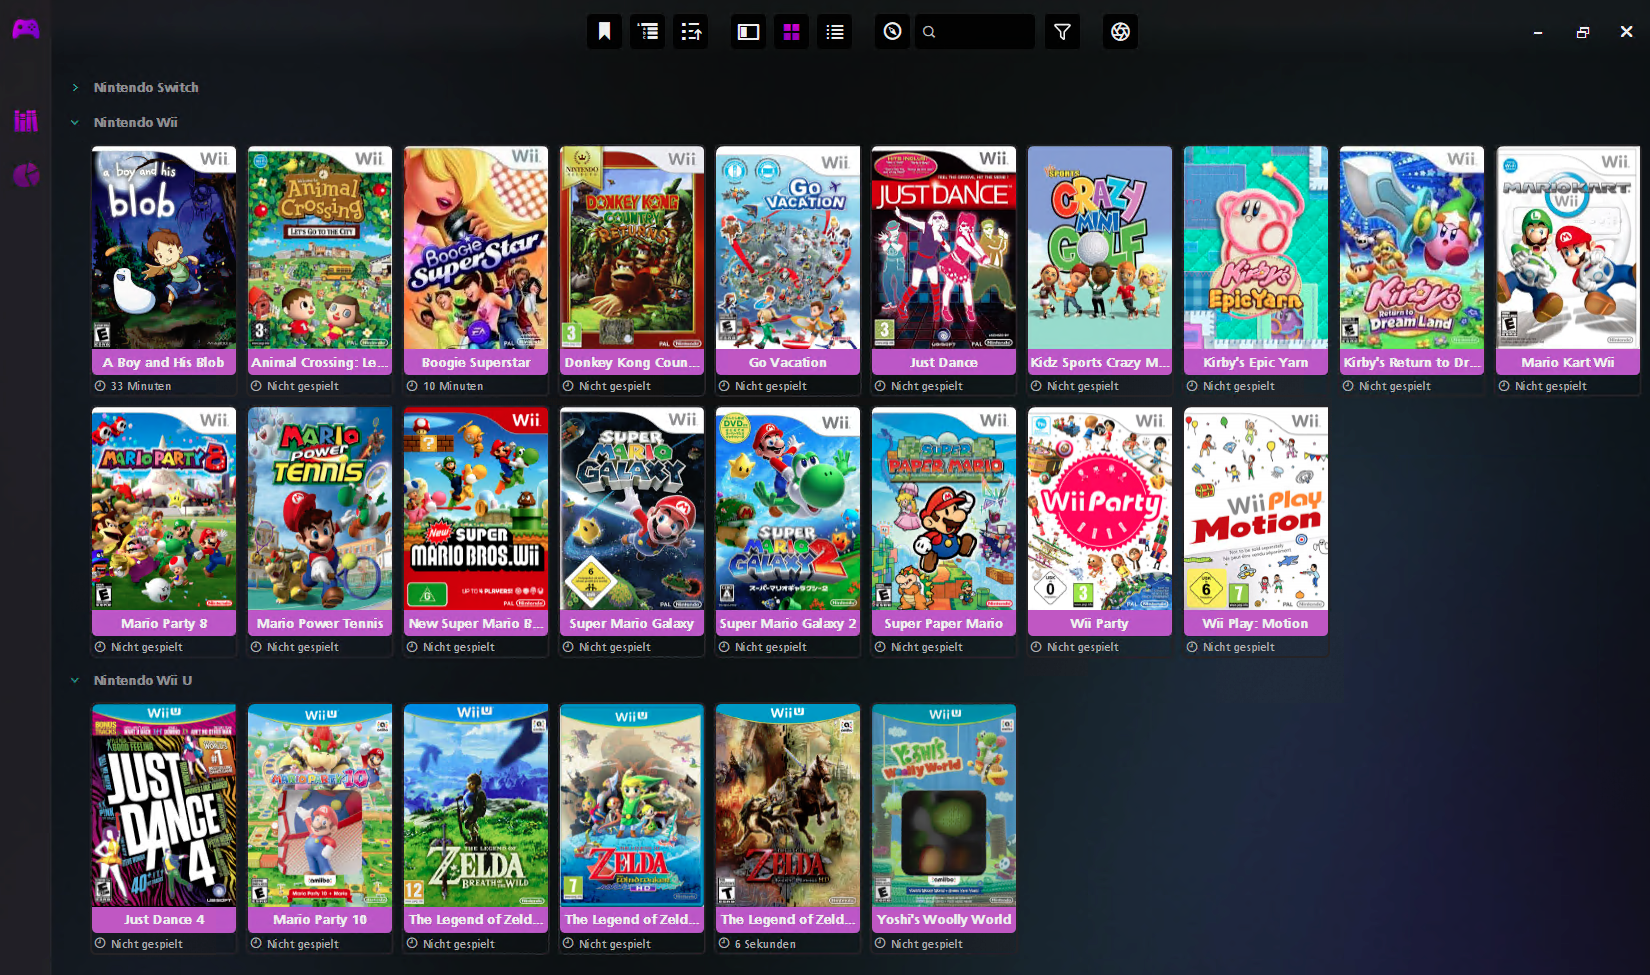Image resolution: width=1650 pixels, height=975 pixels.
Task: Switch to the grid cover view
Action: (x=791, y=32)
